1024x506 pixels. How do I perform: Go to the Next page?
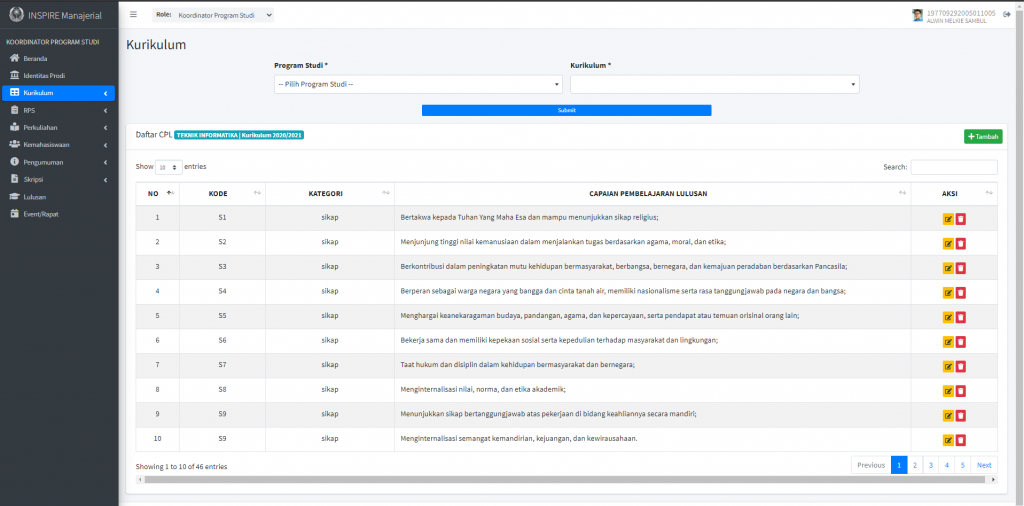point(984,465)
